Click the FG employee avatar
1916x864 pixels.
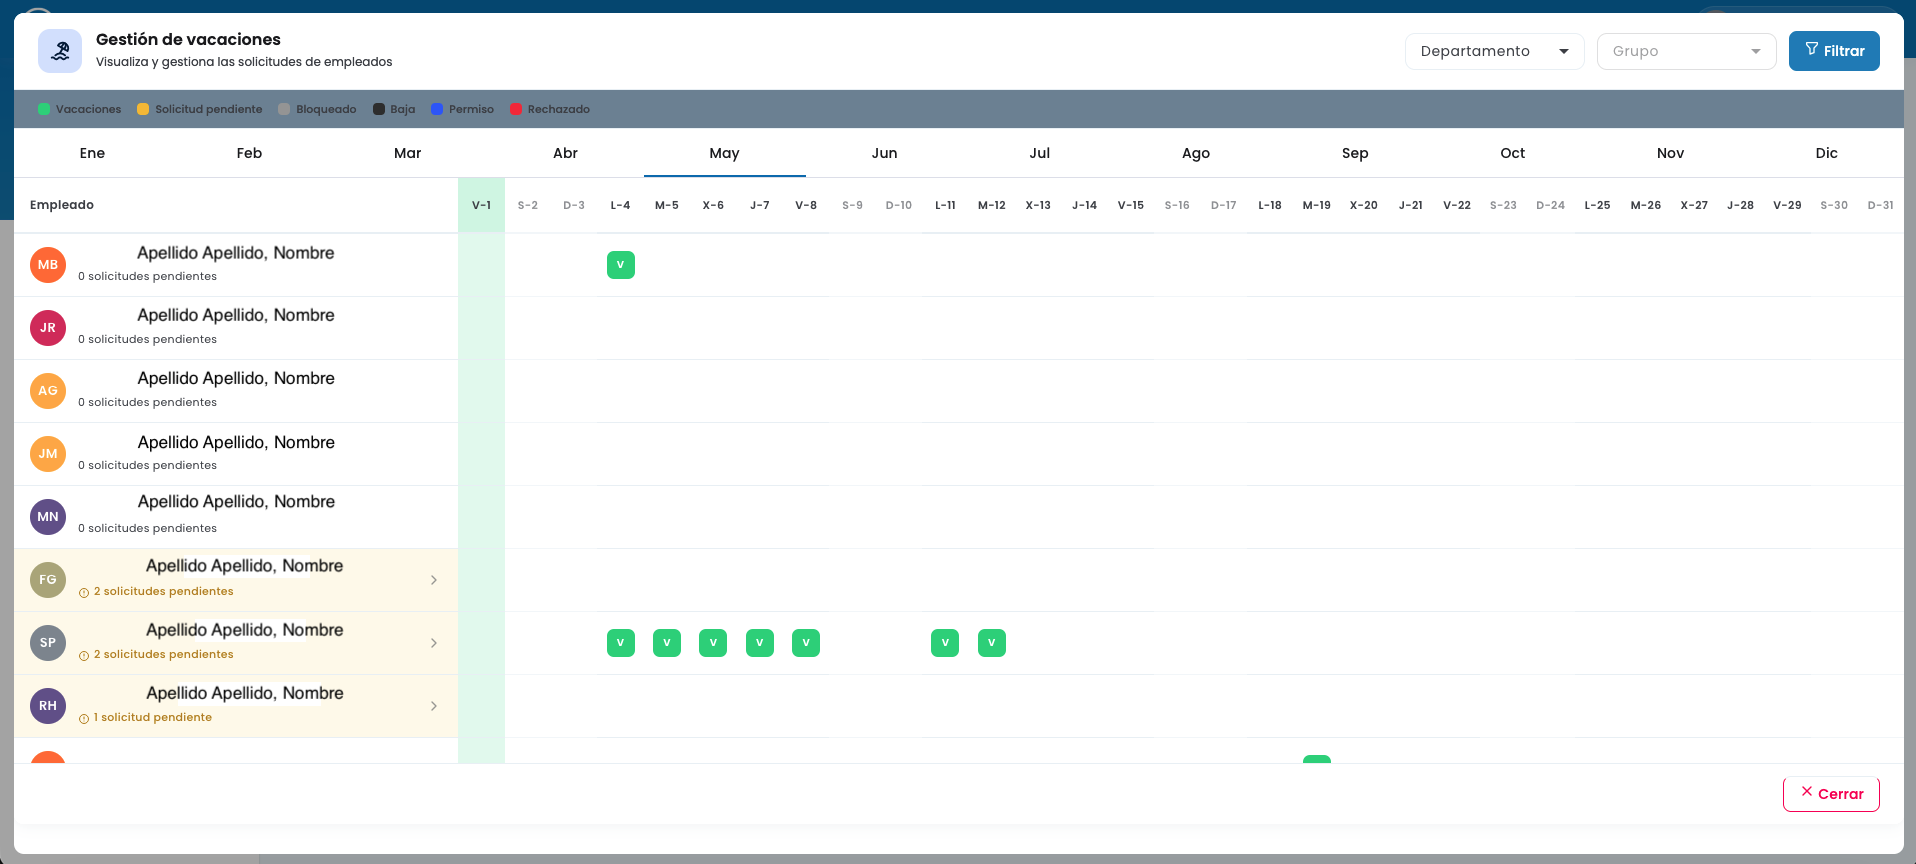(48, 580)
